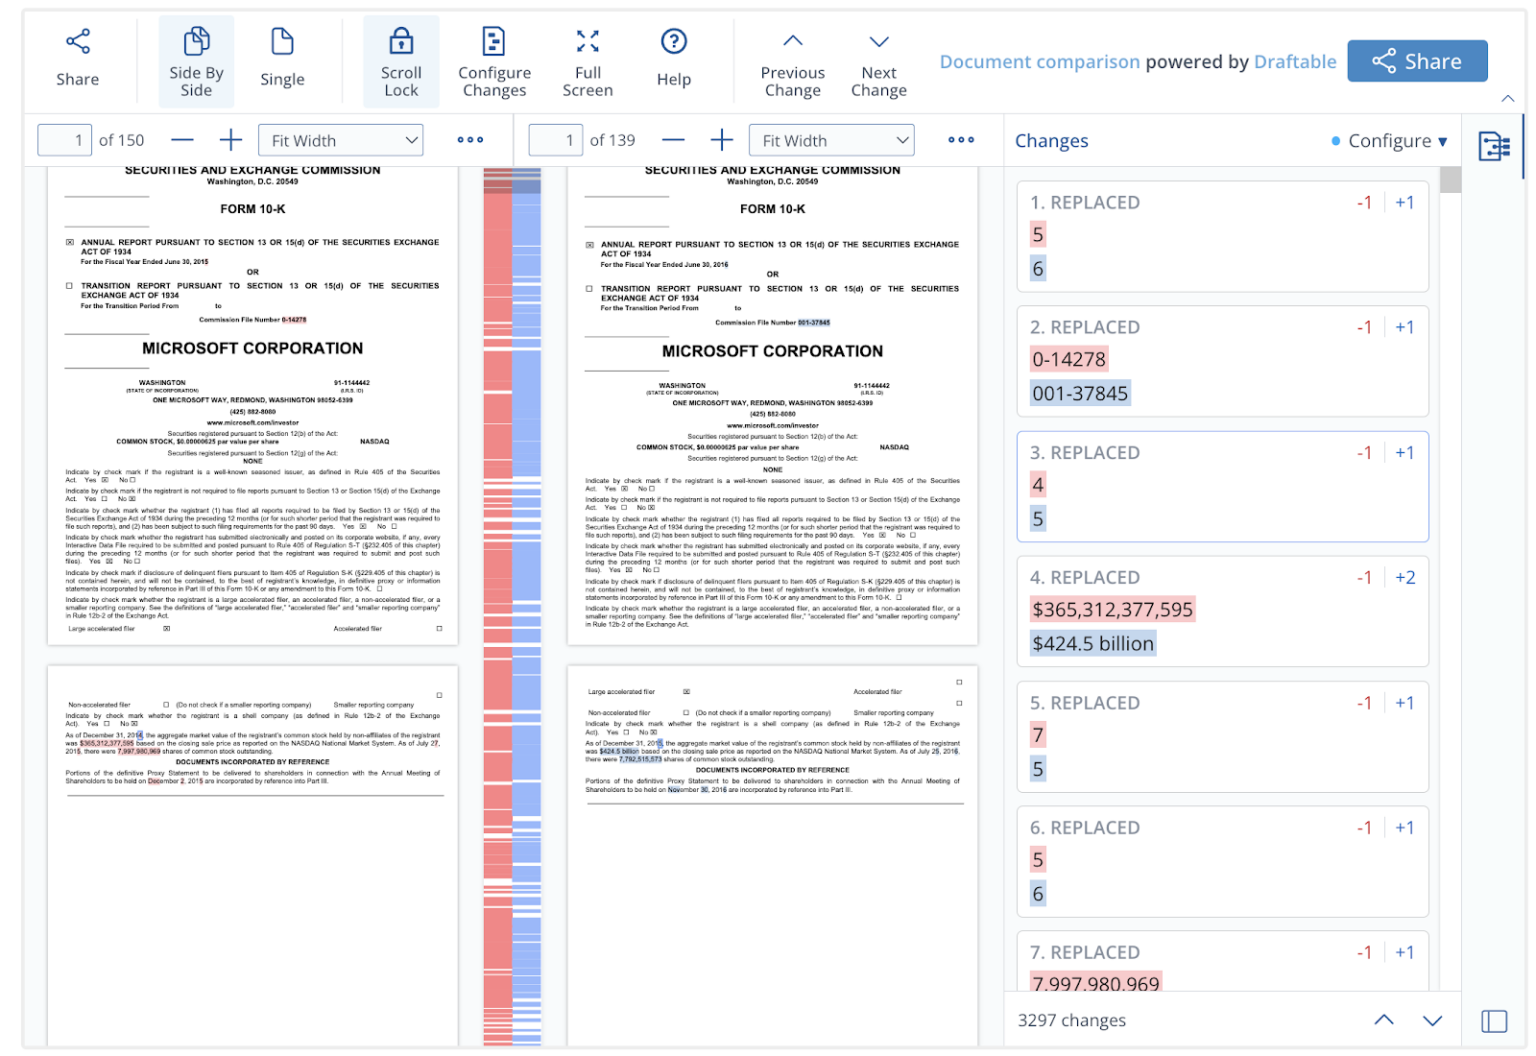Collapse the toolbar with the top-right chevron
Image resolution: width=1536 pixels, height=1056 pixels.
1507,99
